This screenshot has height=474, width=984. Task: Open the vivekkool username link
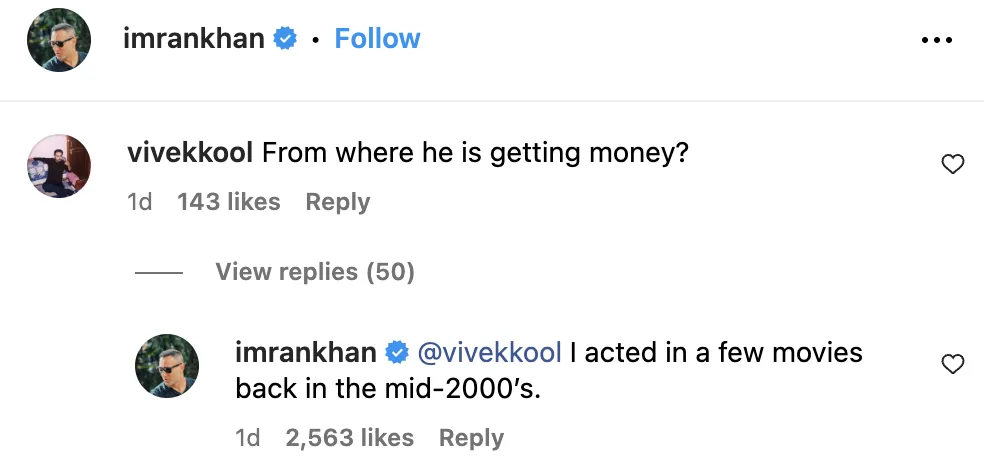[x=191, y=154]
